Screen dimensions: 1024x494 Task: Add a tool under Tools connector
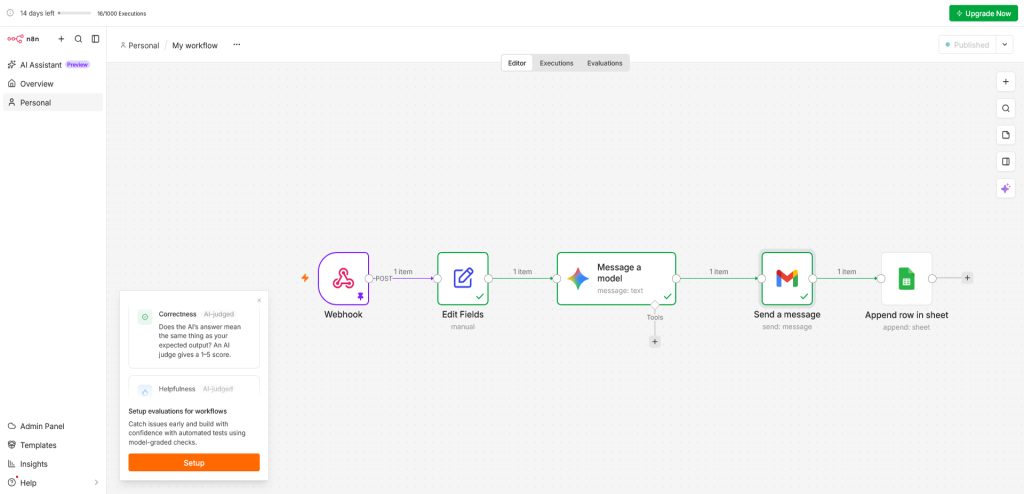point(655,342)
